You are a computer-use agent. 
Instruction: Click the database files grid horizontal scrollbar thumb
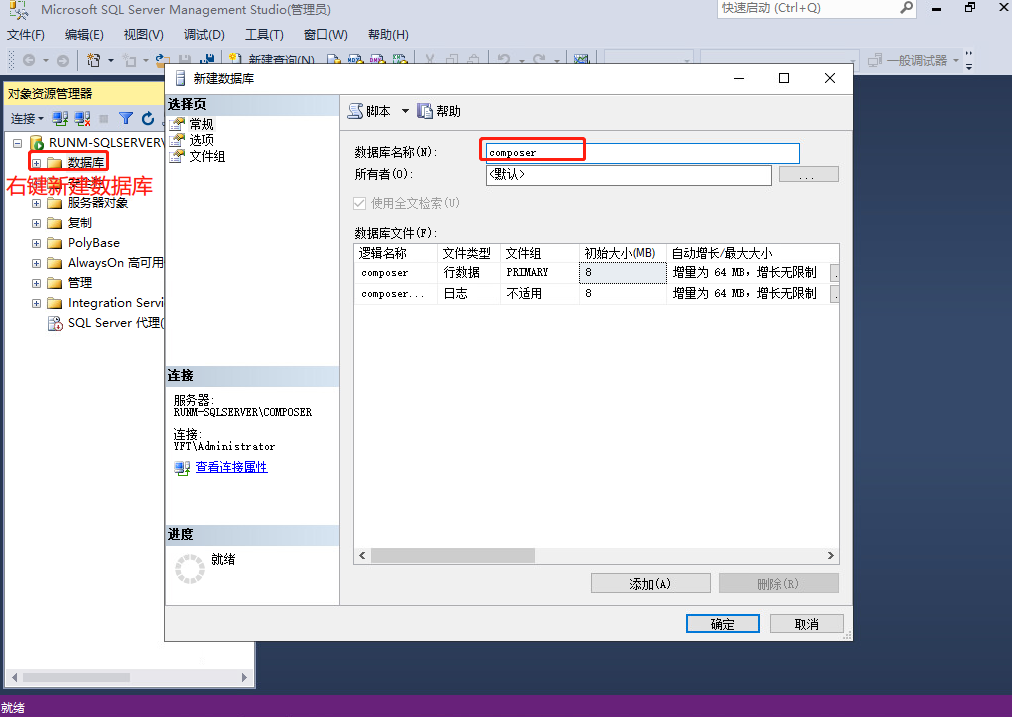(x=452, y=556)
